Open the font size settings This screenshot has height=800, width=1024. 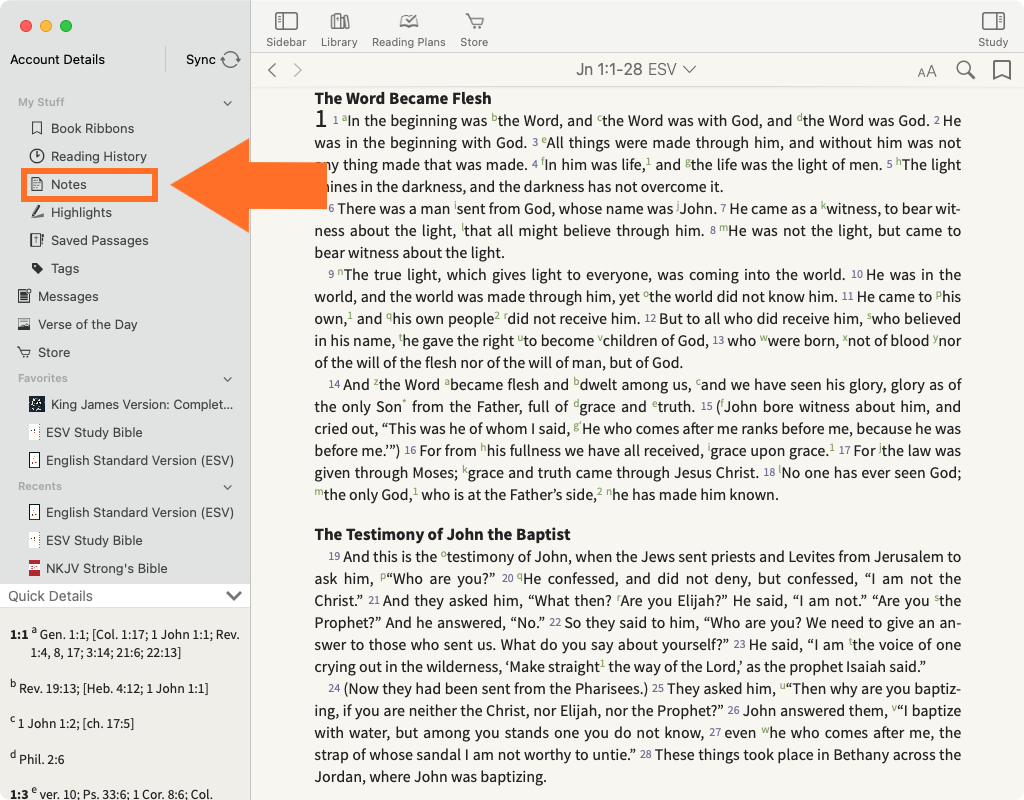pos(927,71)
